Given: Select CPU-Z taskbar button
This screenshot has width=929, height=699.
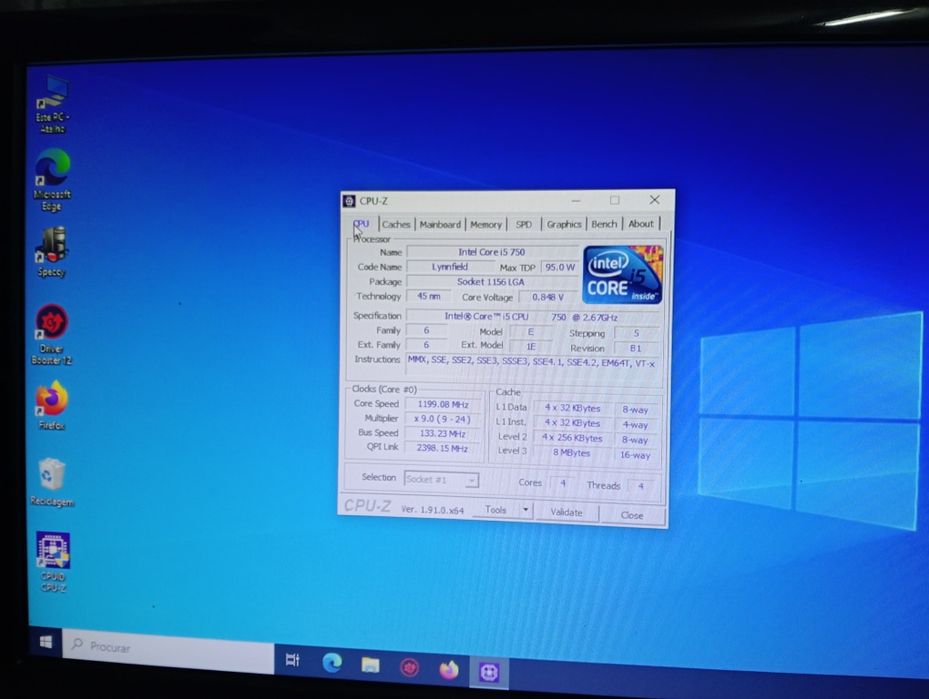Looking at the screenshot, I should click(x=489, y=672).
